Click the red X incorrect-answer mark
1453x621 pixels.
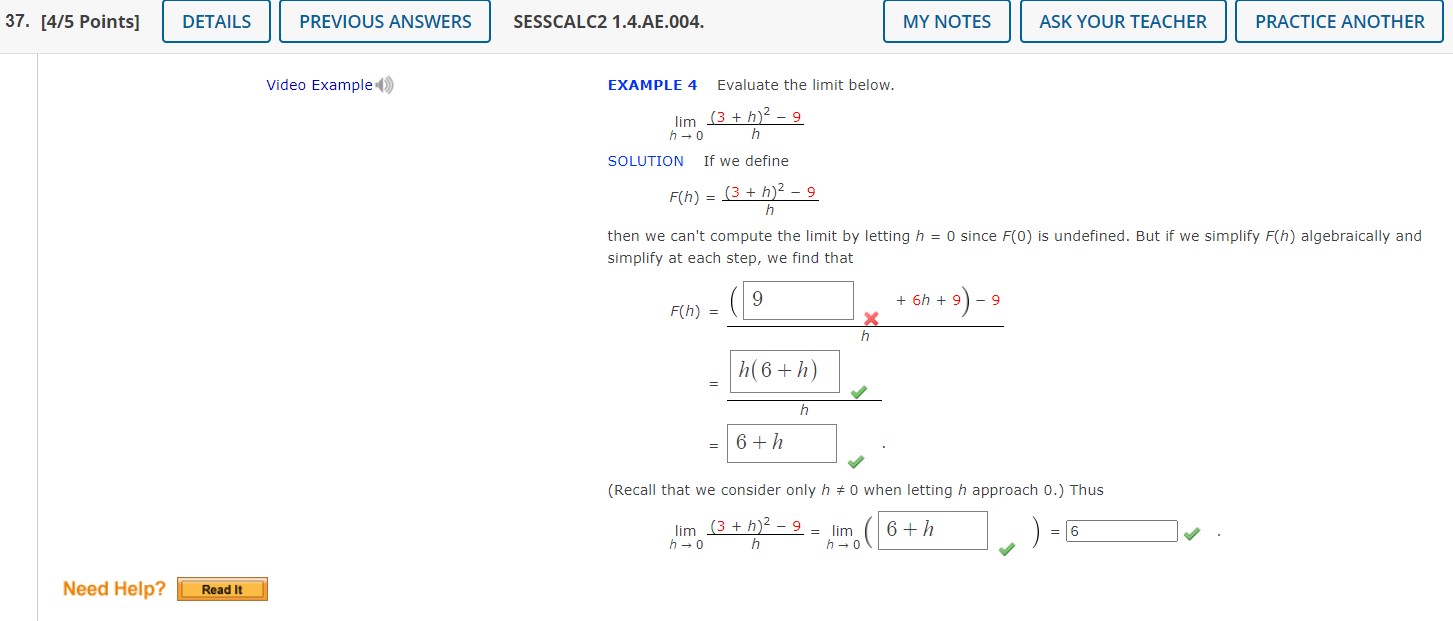point(870,319)
